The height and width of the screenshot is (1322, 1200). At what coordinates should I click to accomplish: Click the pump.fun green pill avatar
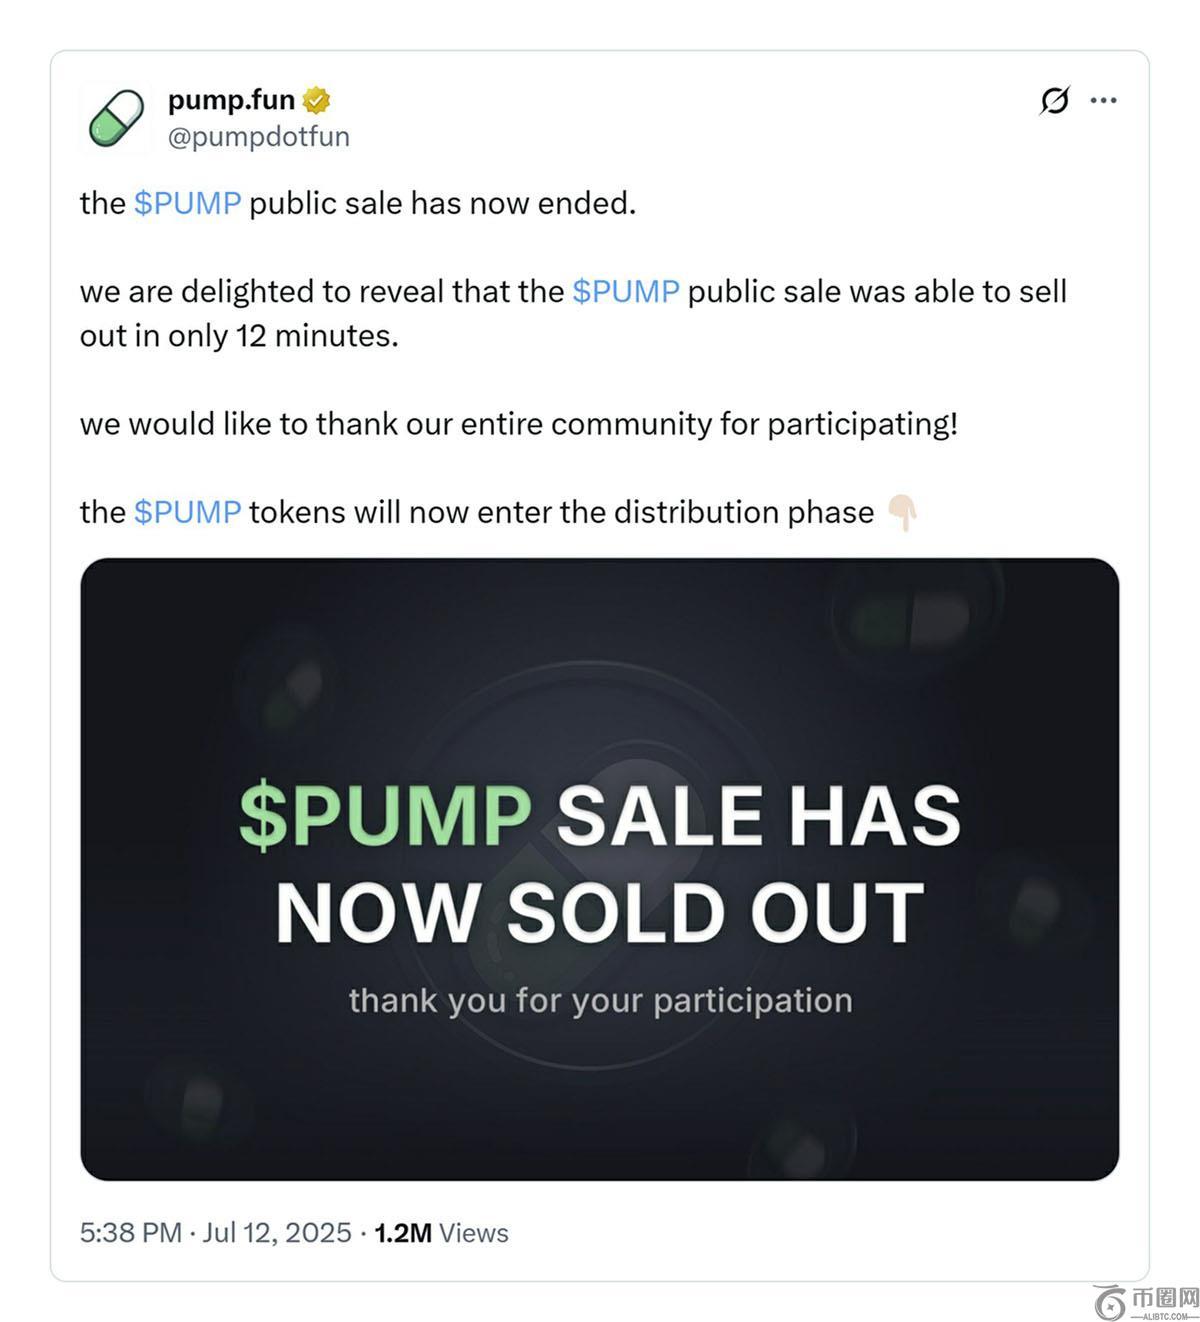pyautogui.click(x=116, y=118)
